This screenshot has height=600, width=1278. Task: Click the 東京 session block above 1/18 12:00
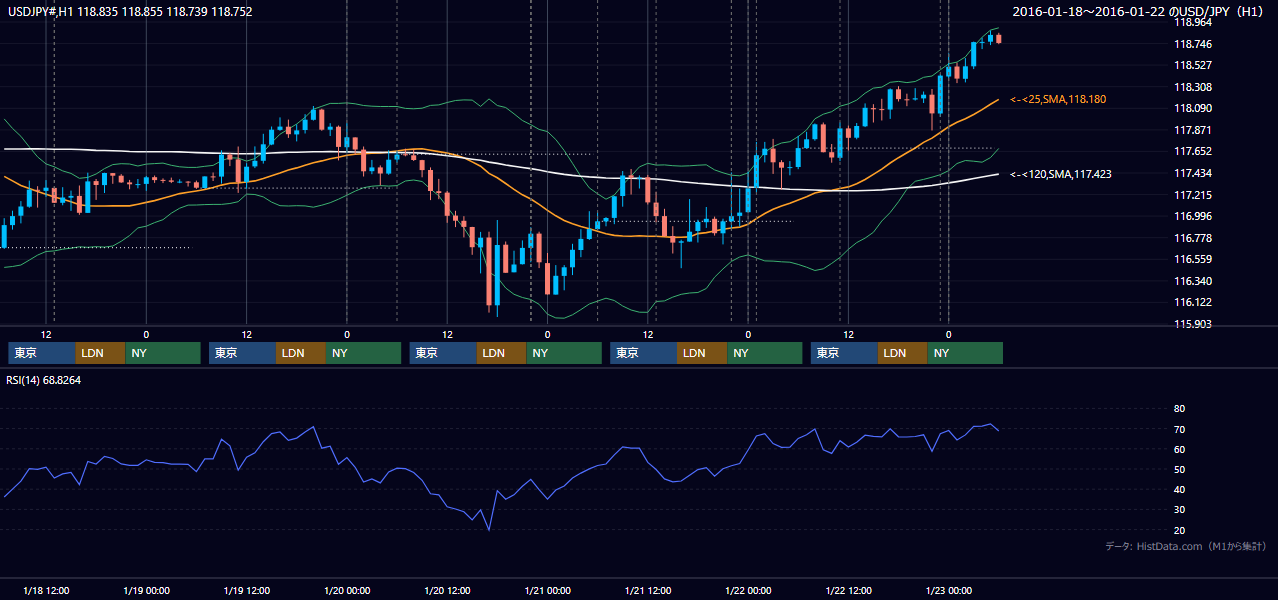pyautogui.click(x=41, y=353)
